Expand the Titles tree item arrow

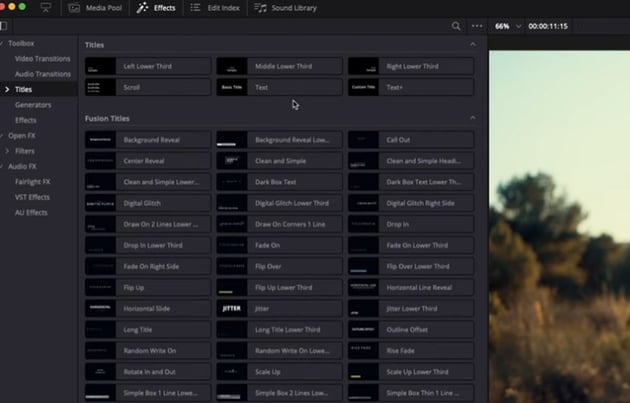point(7,89)
